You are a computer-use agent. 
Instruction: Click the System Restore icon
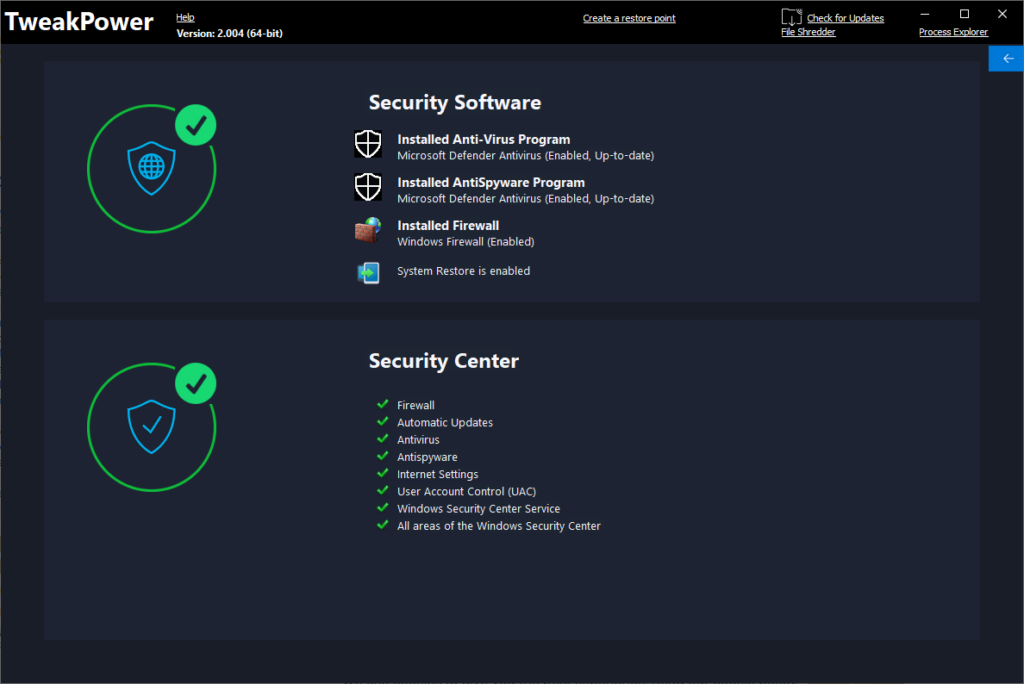coord(368,272)
